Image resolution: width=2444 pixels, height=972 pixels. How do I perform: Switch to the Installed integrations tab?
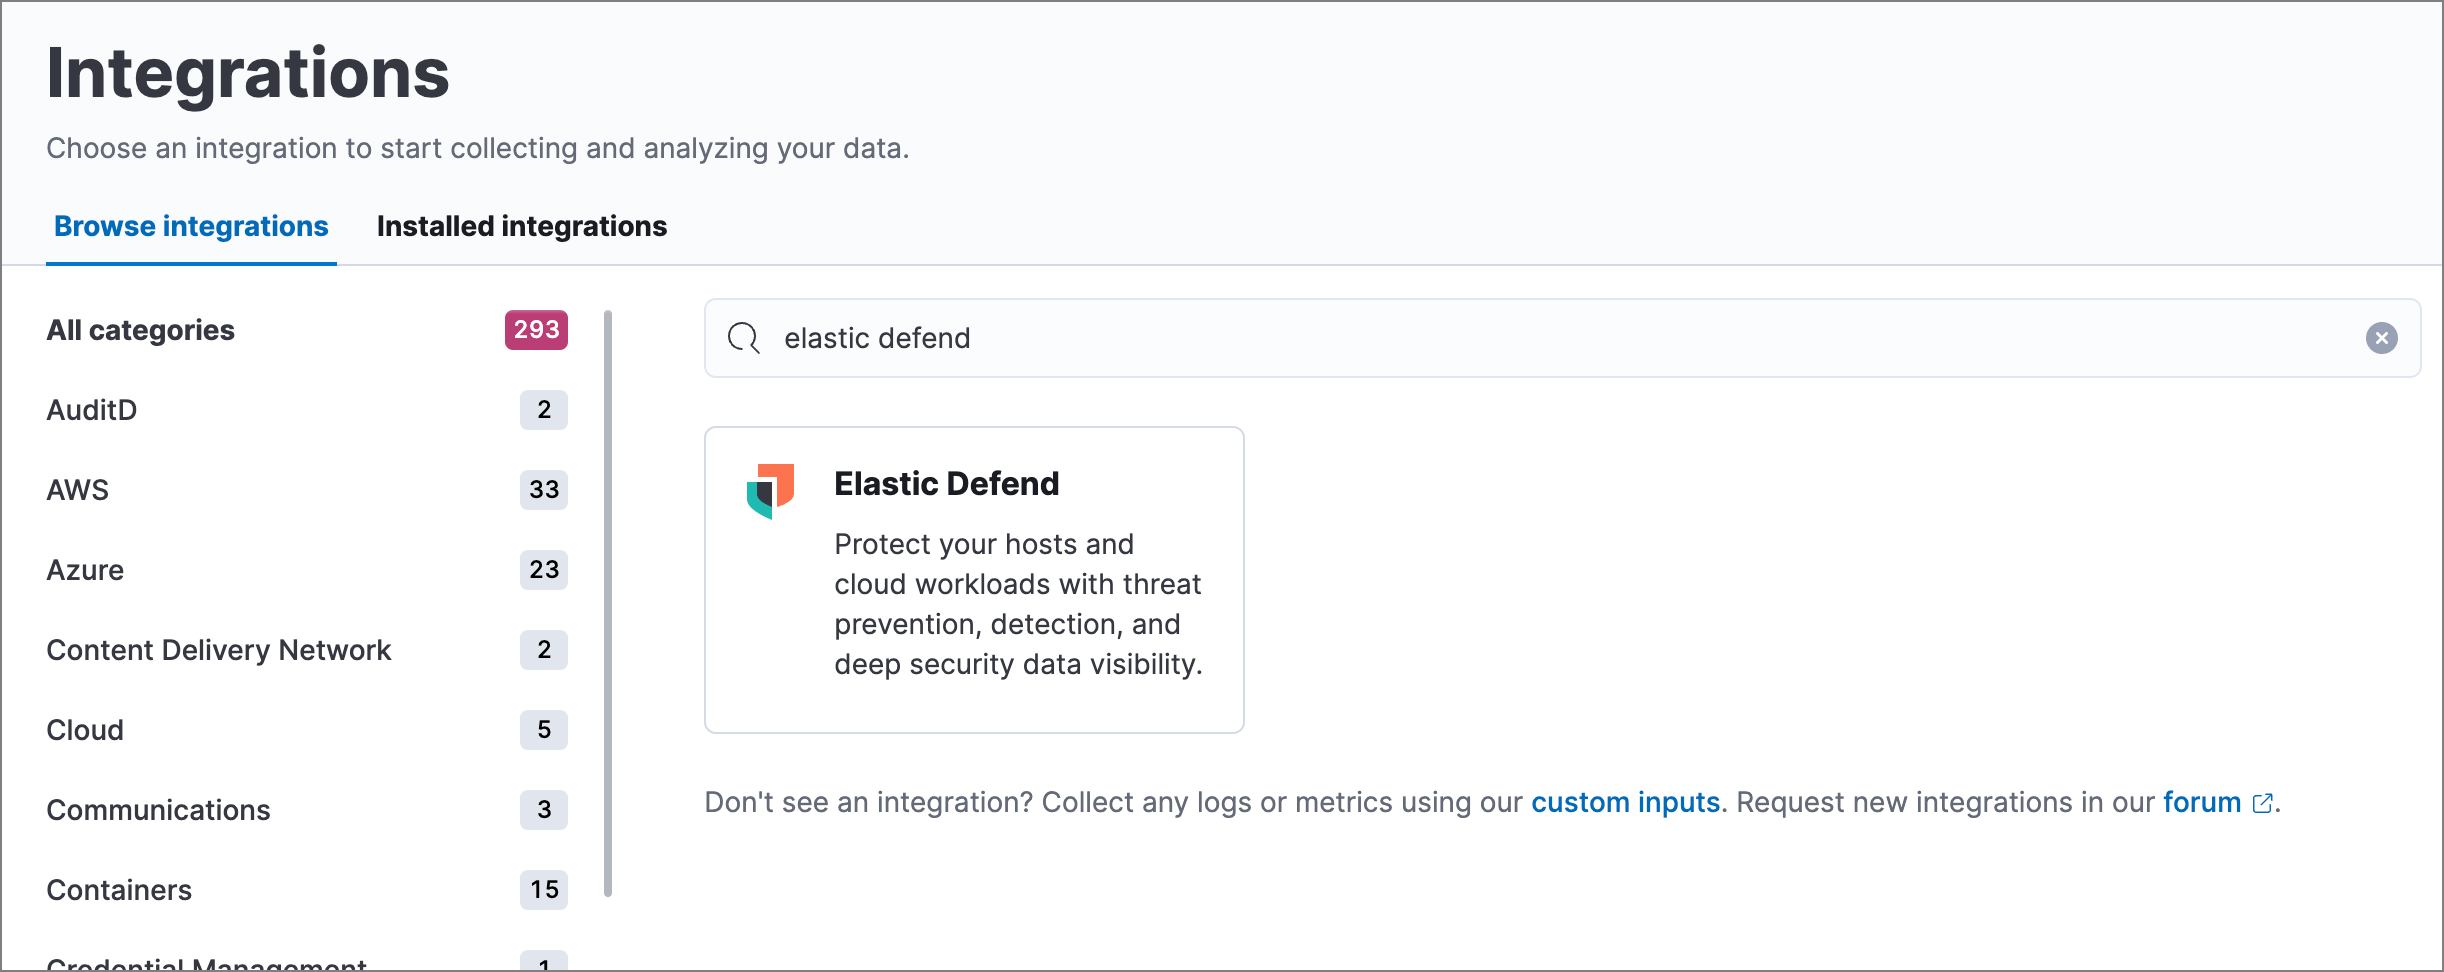pos(521,226)
